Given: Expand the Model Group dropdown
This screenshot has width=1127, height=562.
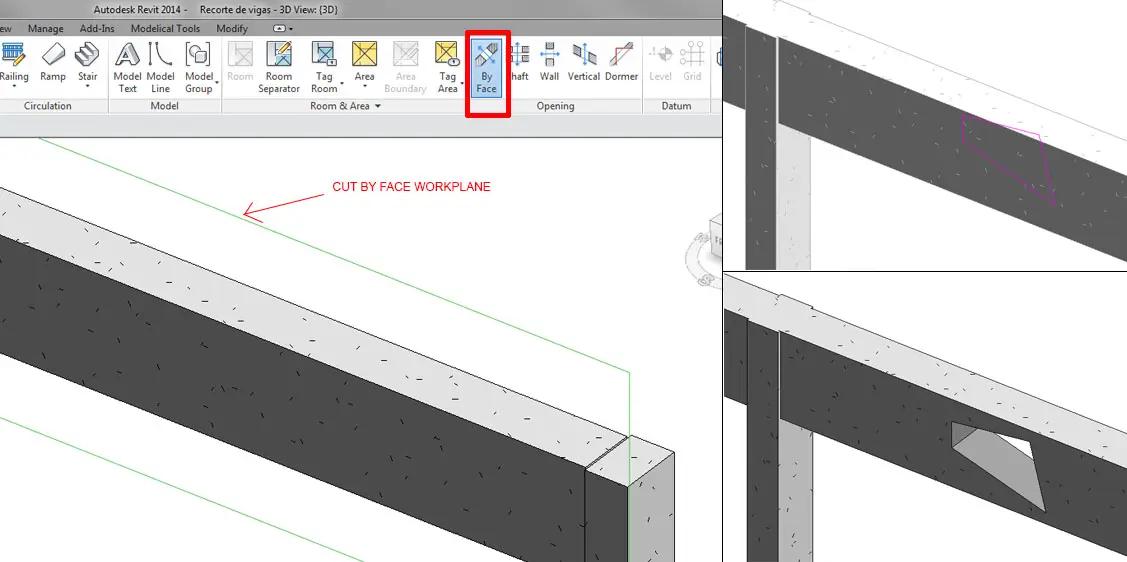Looking at the screenshot, I should tap(217, 83).
